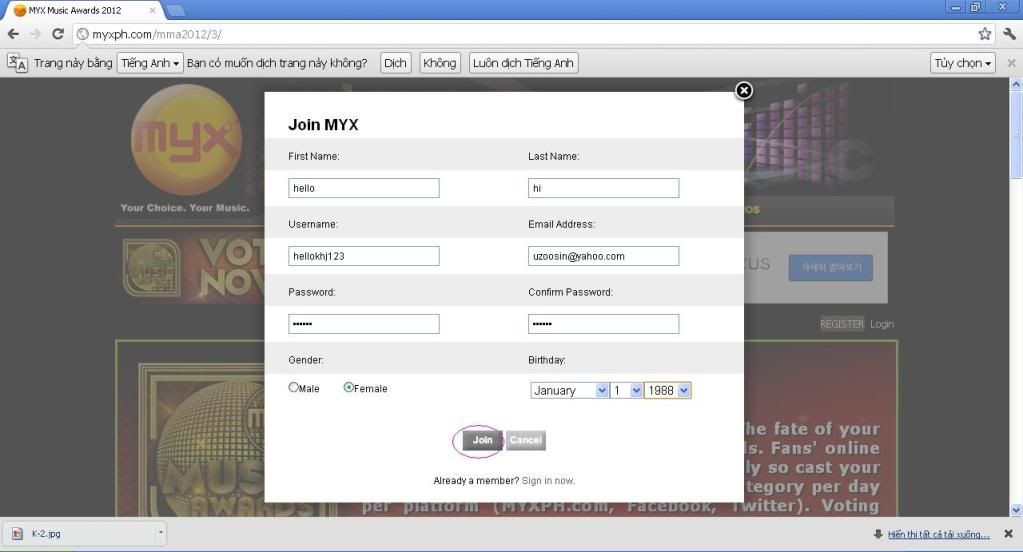Click the translate bar language icon

17,63
